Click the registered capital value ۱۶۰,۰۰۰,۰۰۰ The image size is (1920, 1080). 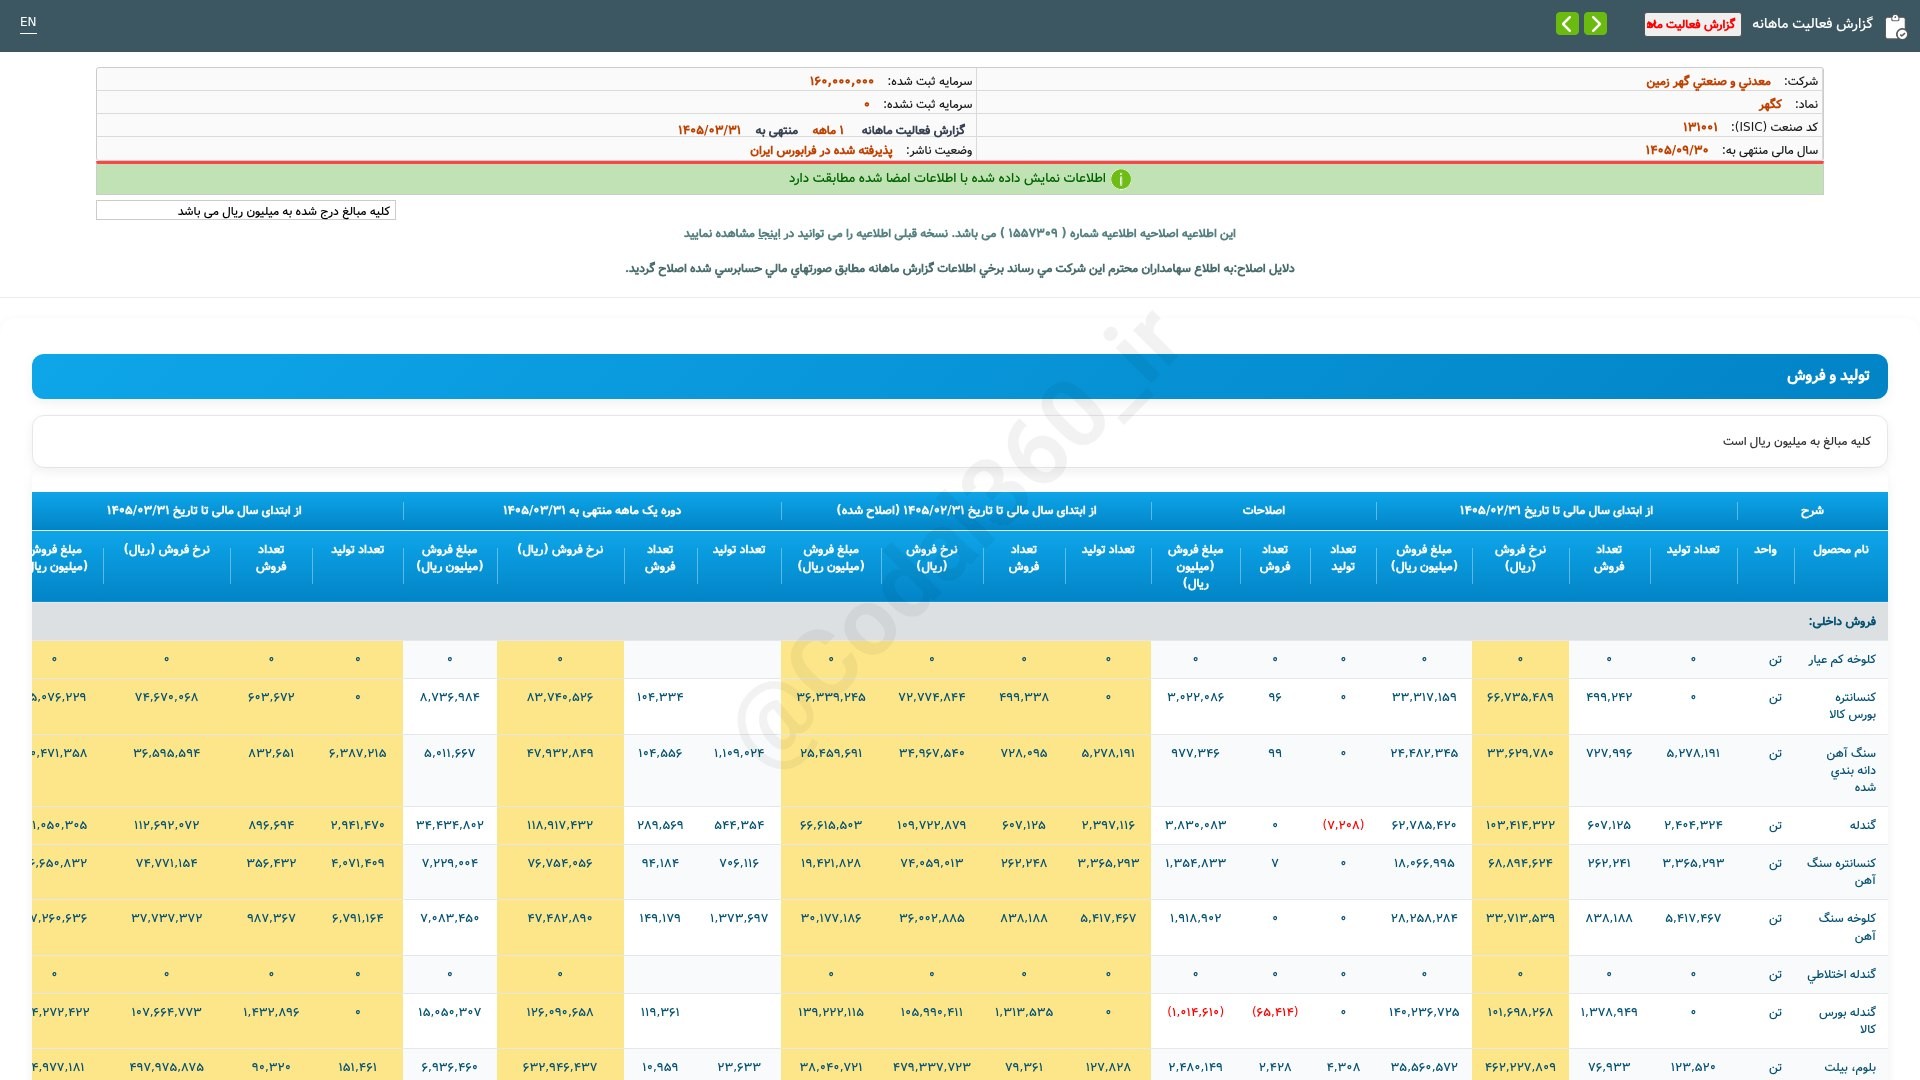(x=841, y=81)
